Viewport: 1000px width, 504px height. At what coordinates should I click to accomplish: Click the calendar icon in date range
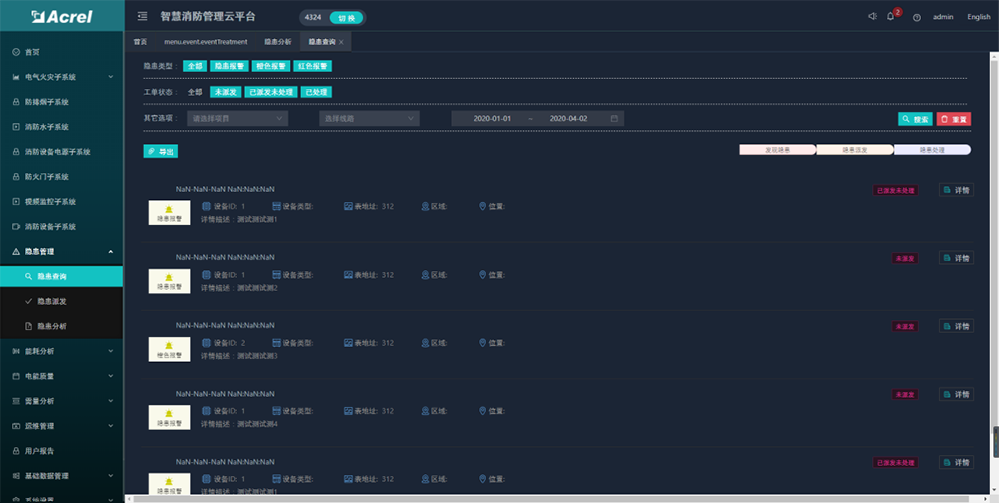(x=615, y=118)
